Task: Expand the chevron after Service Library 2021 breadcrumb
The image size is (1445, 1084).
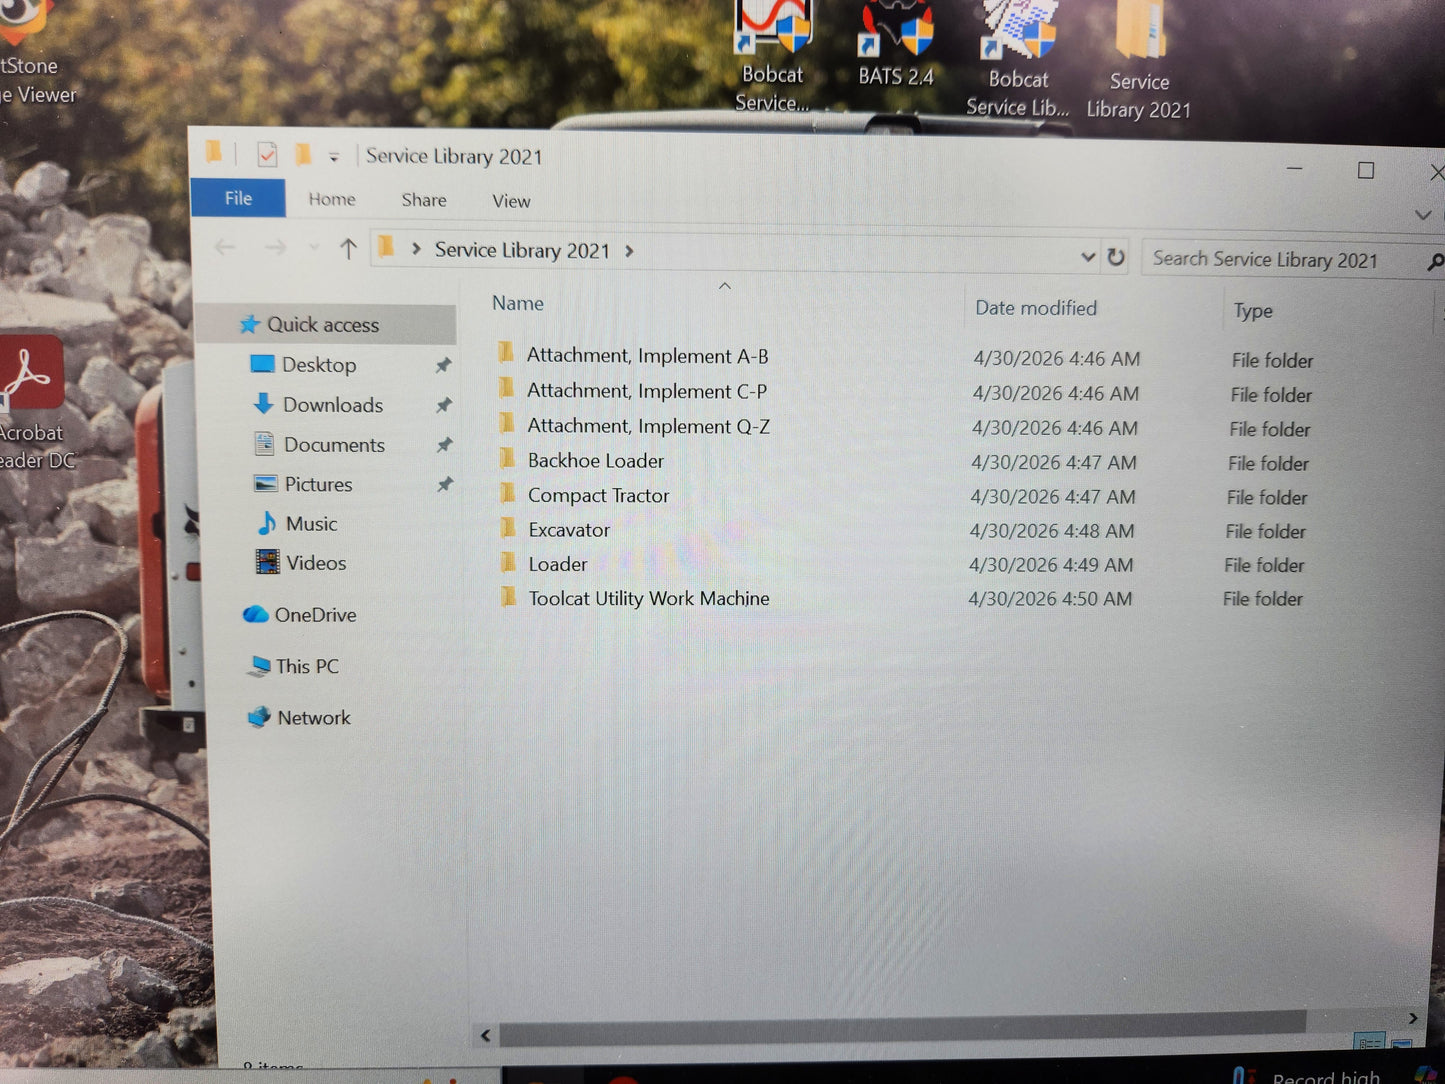Action: [629, 251]
